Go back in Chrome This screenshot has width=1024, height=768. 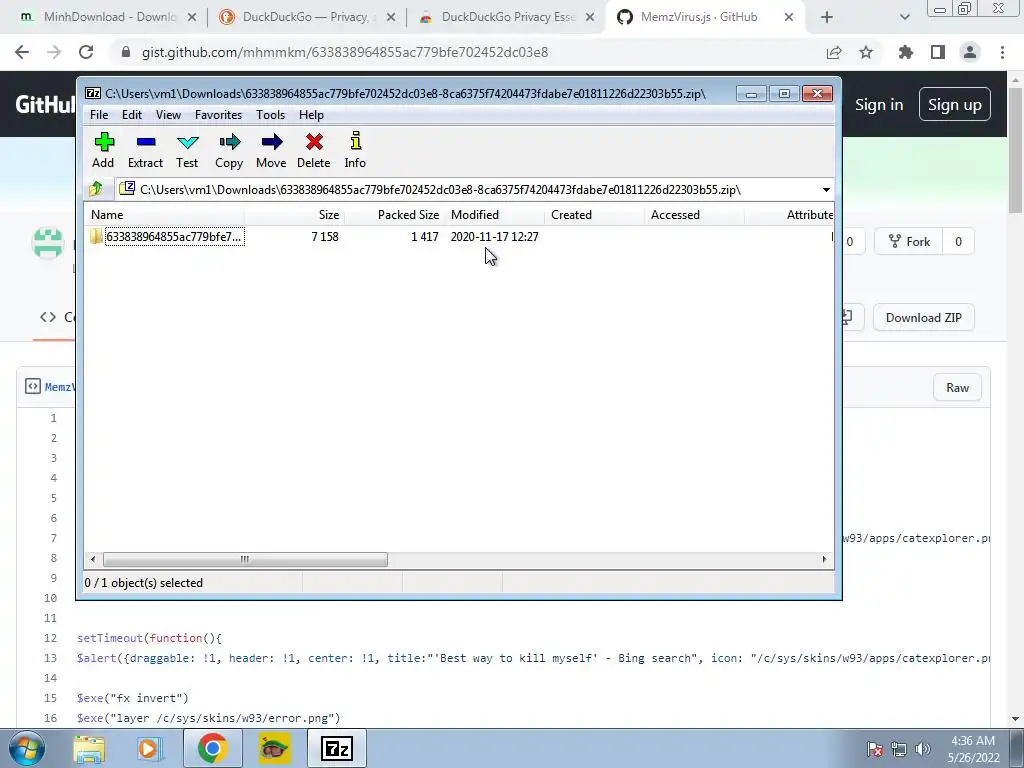point(22,52)
